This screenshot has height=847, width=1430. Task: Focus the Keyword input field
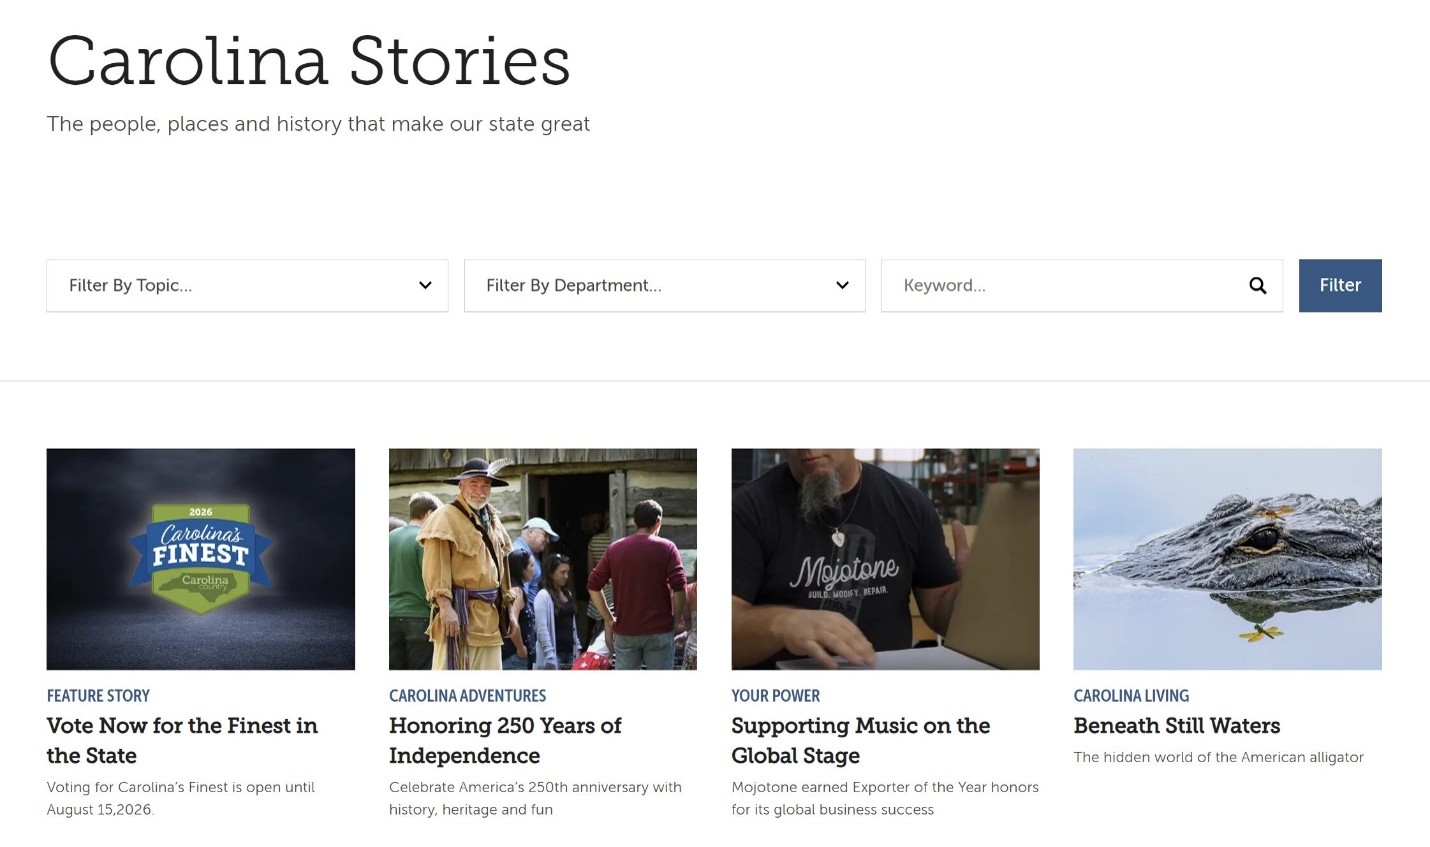(x=1082, y=286)
